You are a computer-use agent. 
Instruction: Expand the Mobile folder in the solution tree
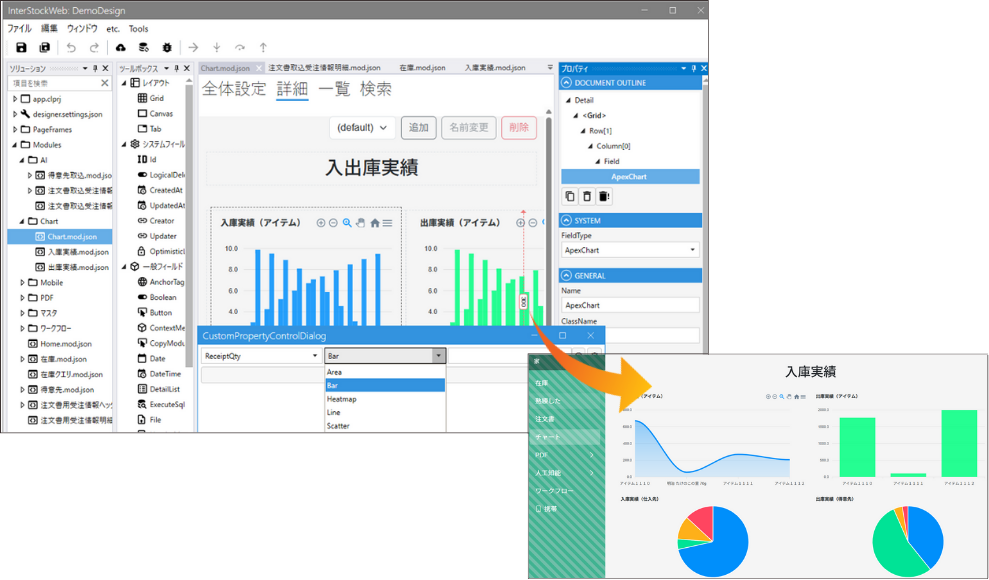23,283
